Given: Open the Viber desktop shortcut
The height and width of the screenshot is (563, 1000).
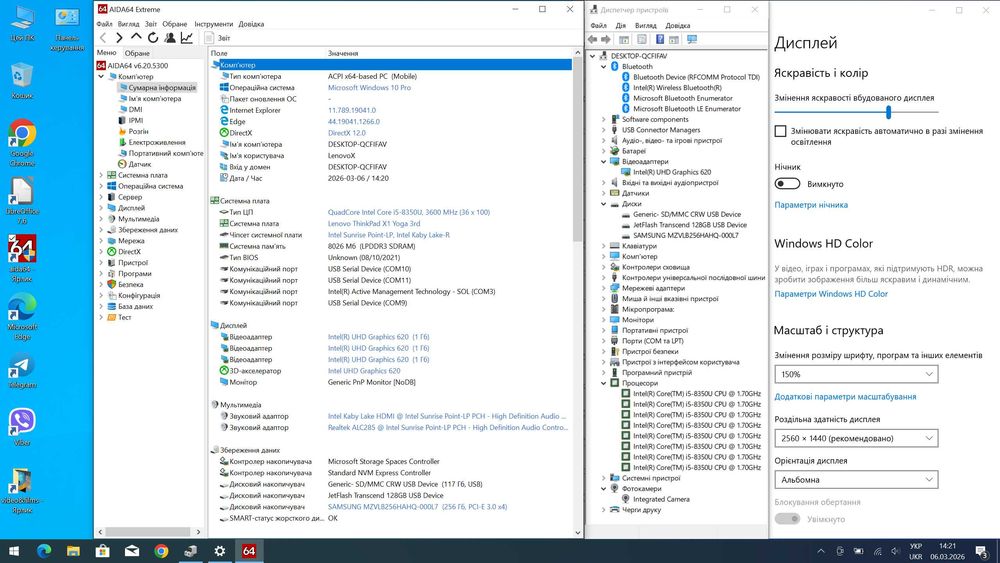Looking at the screenshot, I should pyautogui.click(x=22, y=427).
